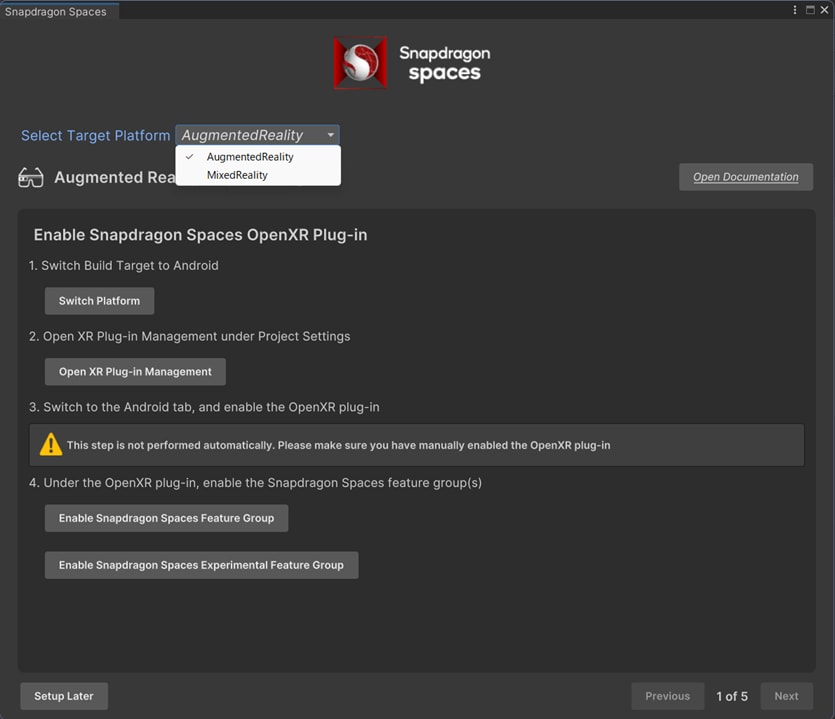Click the step 2 'Open XR Plug-in Management under Project Settings' text
This screenshot has height=719, width=835.
(190, 336)
